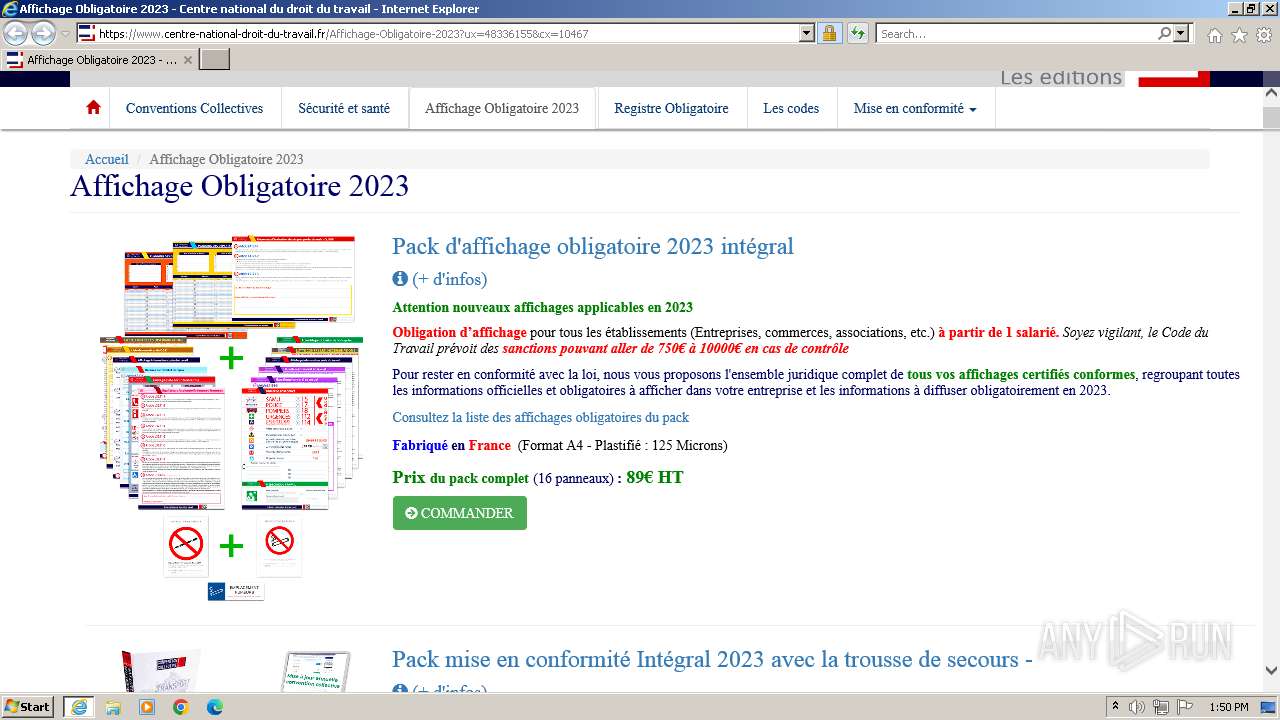
Task: Open the address bar autocomplete dropdown
Action: coord(807,33)
